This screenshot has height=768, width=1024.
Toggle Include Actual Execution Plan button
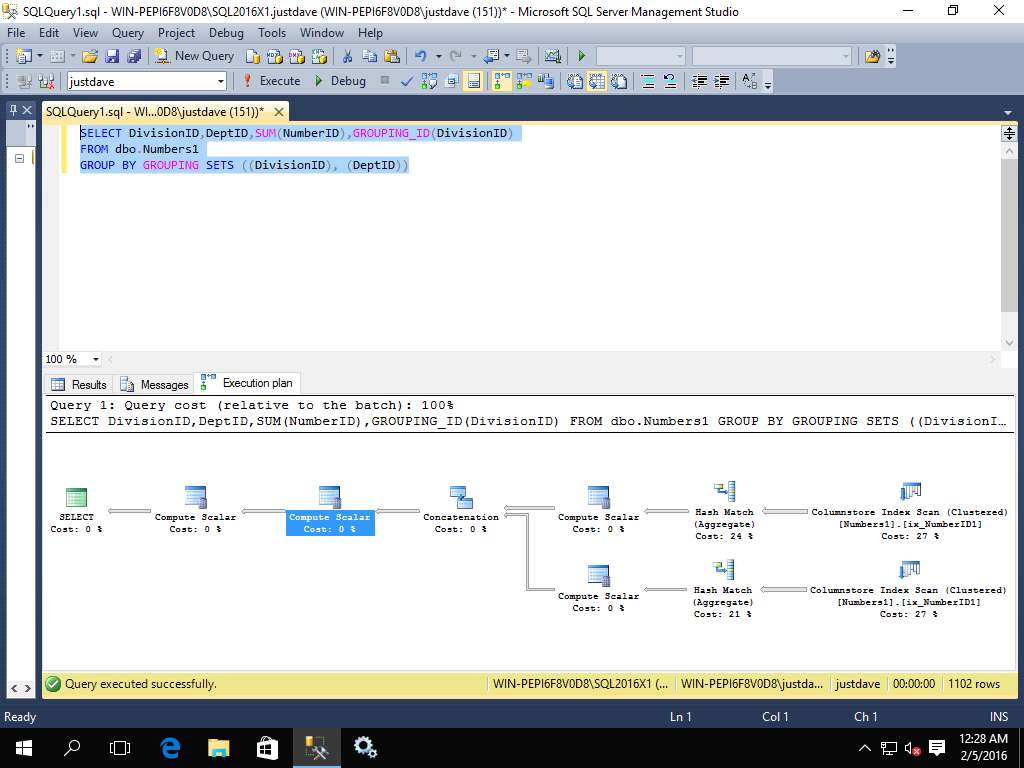click(x=502, y=81)
